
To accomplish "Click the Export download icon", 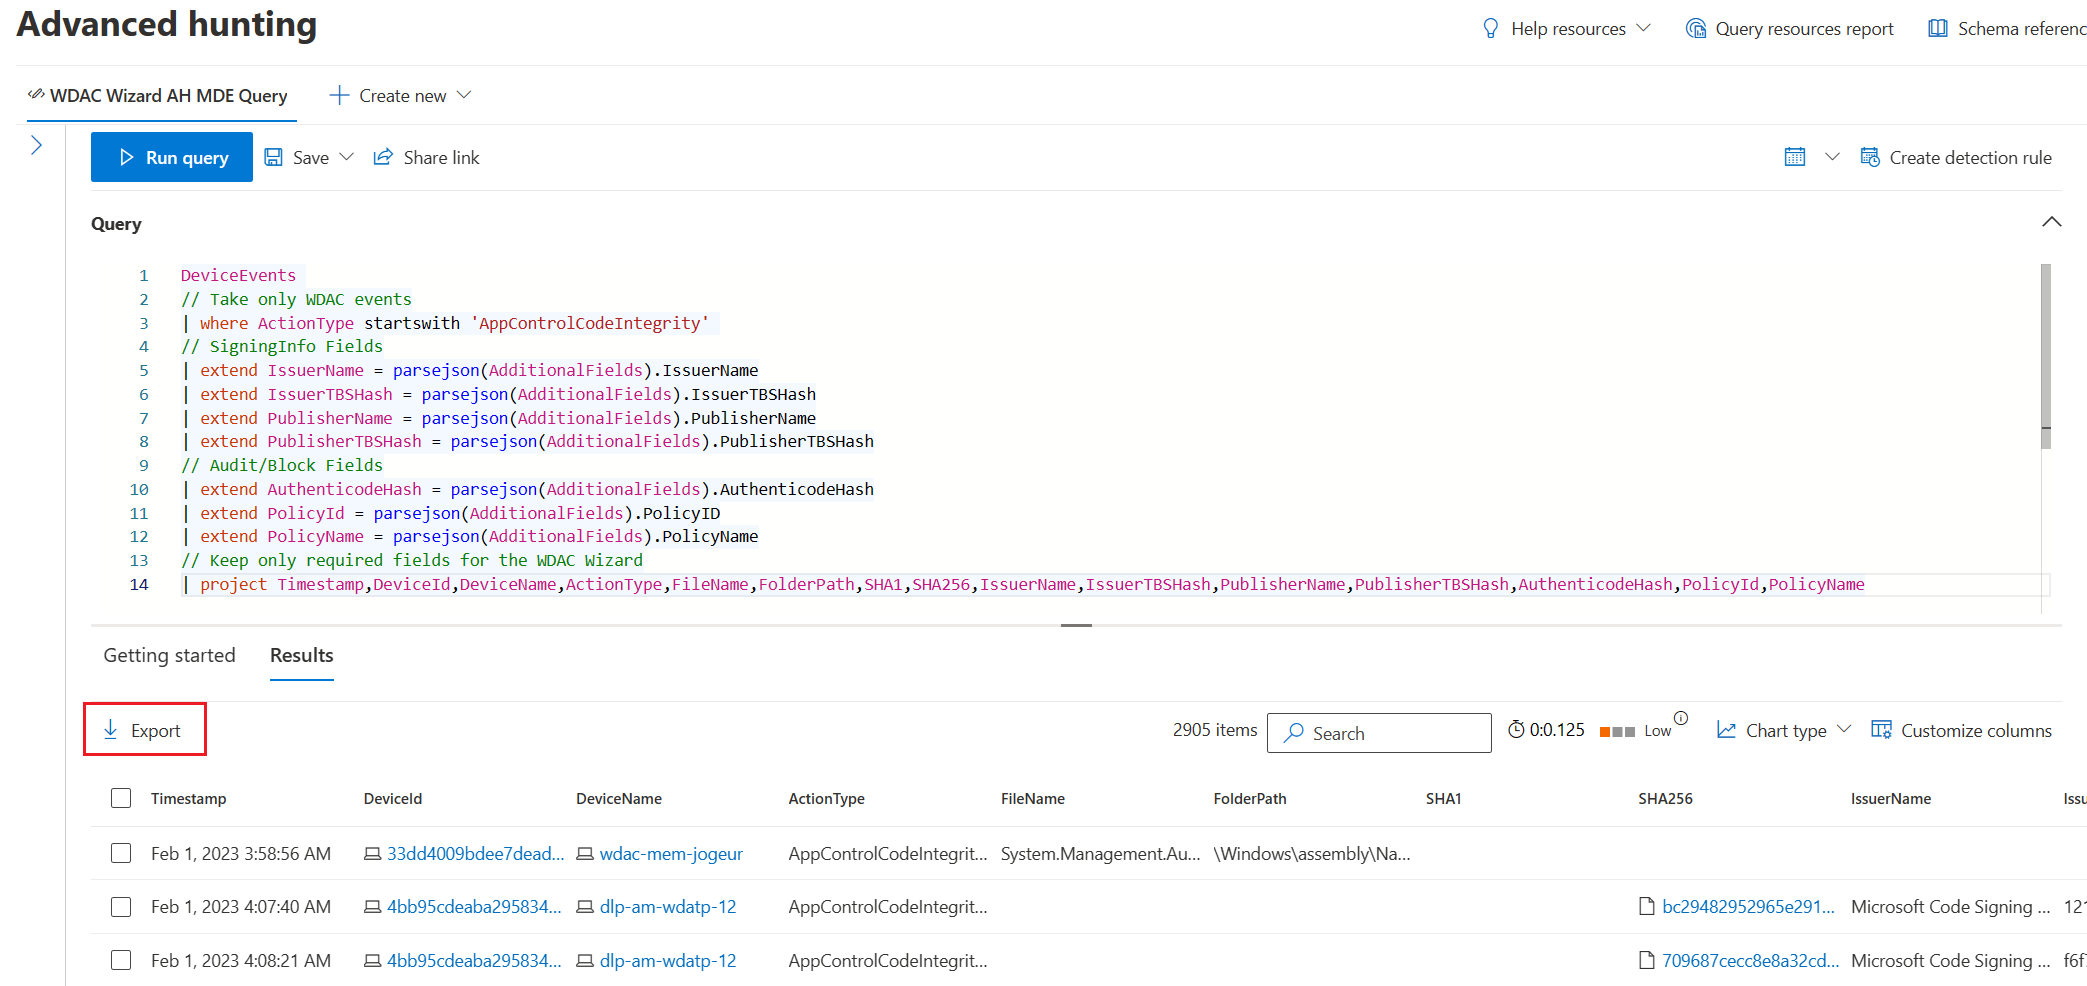I will point(111,730).
